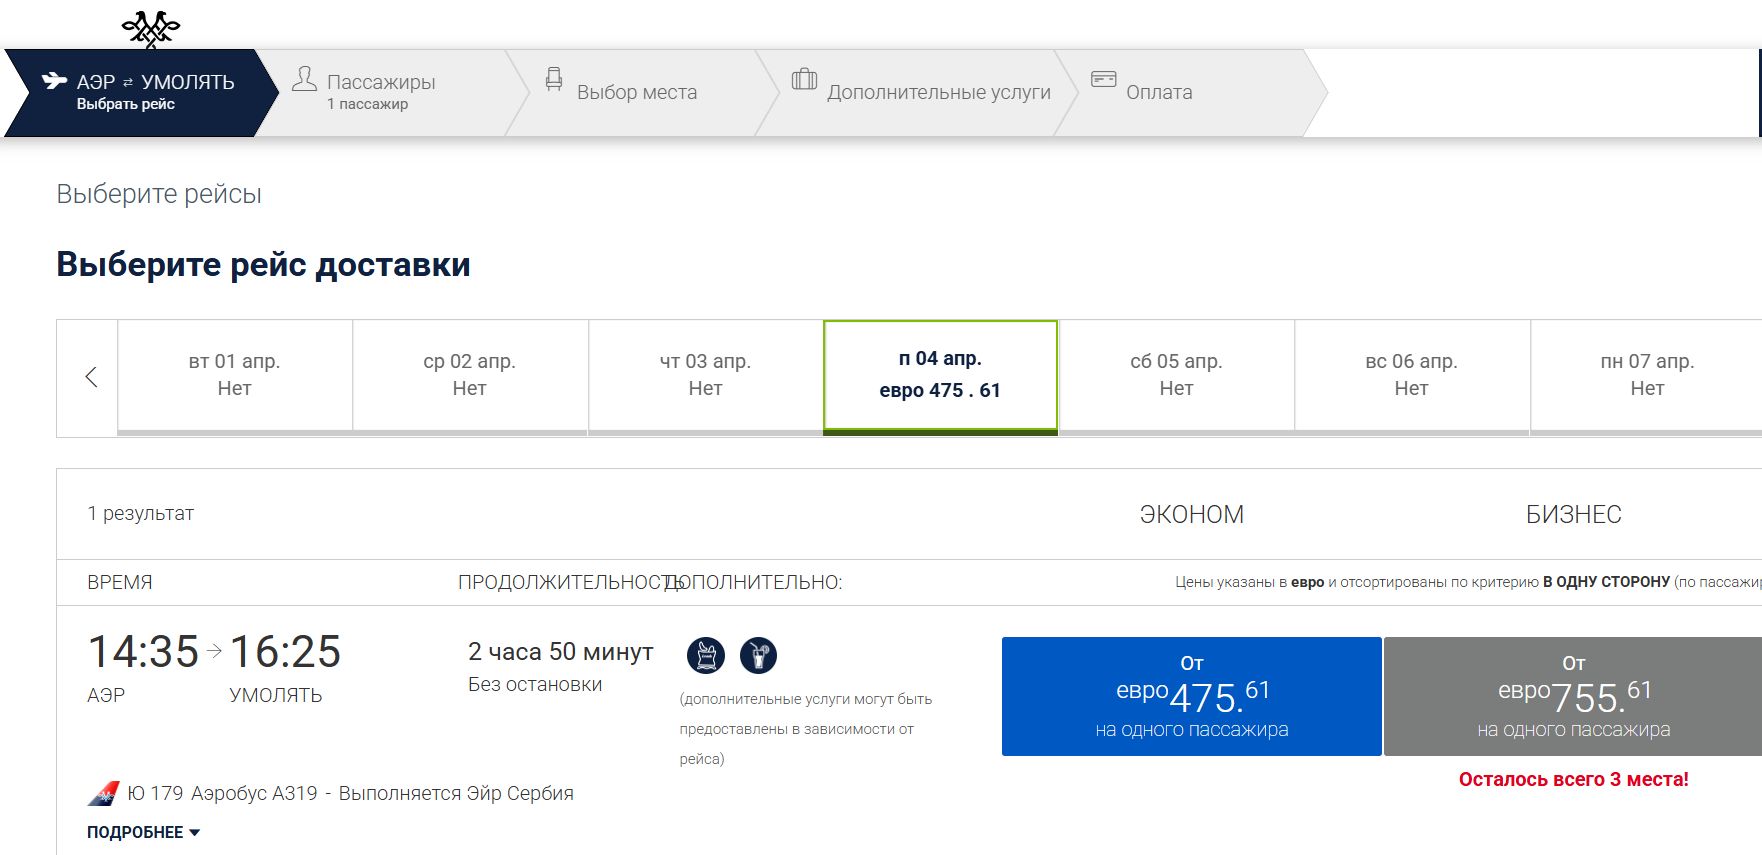This screenshot has height=855, width=1762.
Task: Click the seat icon beside Выбор места
Action: pyautogui.click(x=553, y=79)
